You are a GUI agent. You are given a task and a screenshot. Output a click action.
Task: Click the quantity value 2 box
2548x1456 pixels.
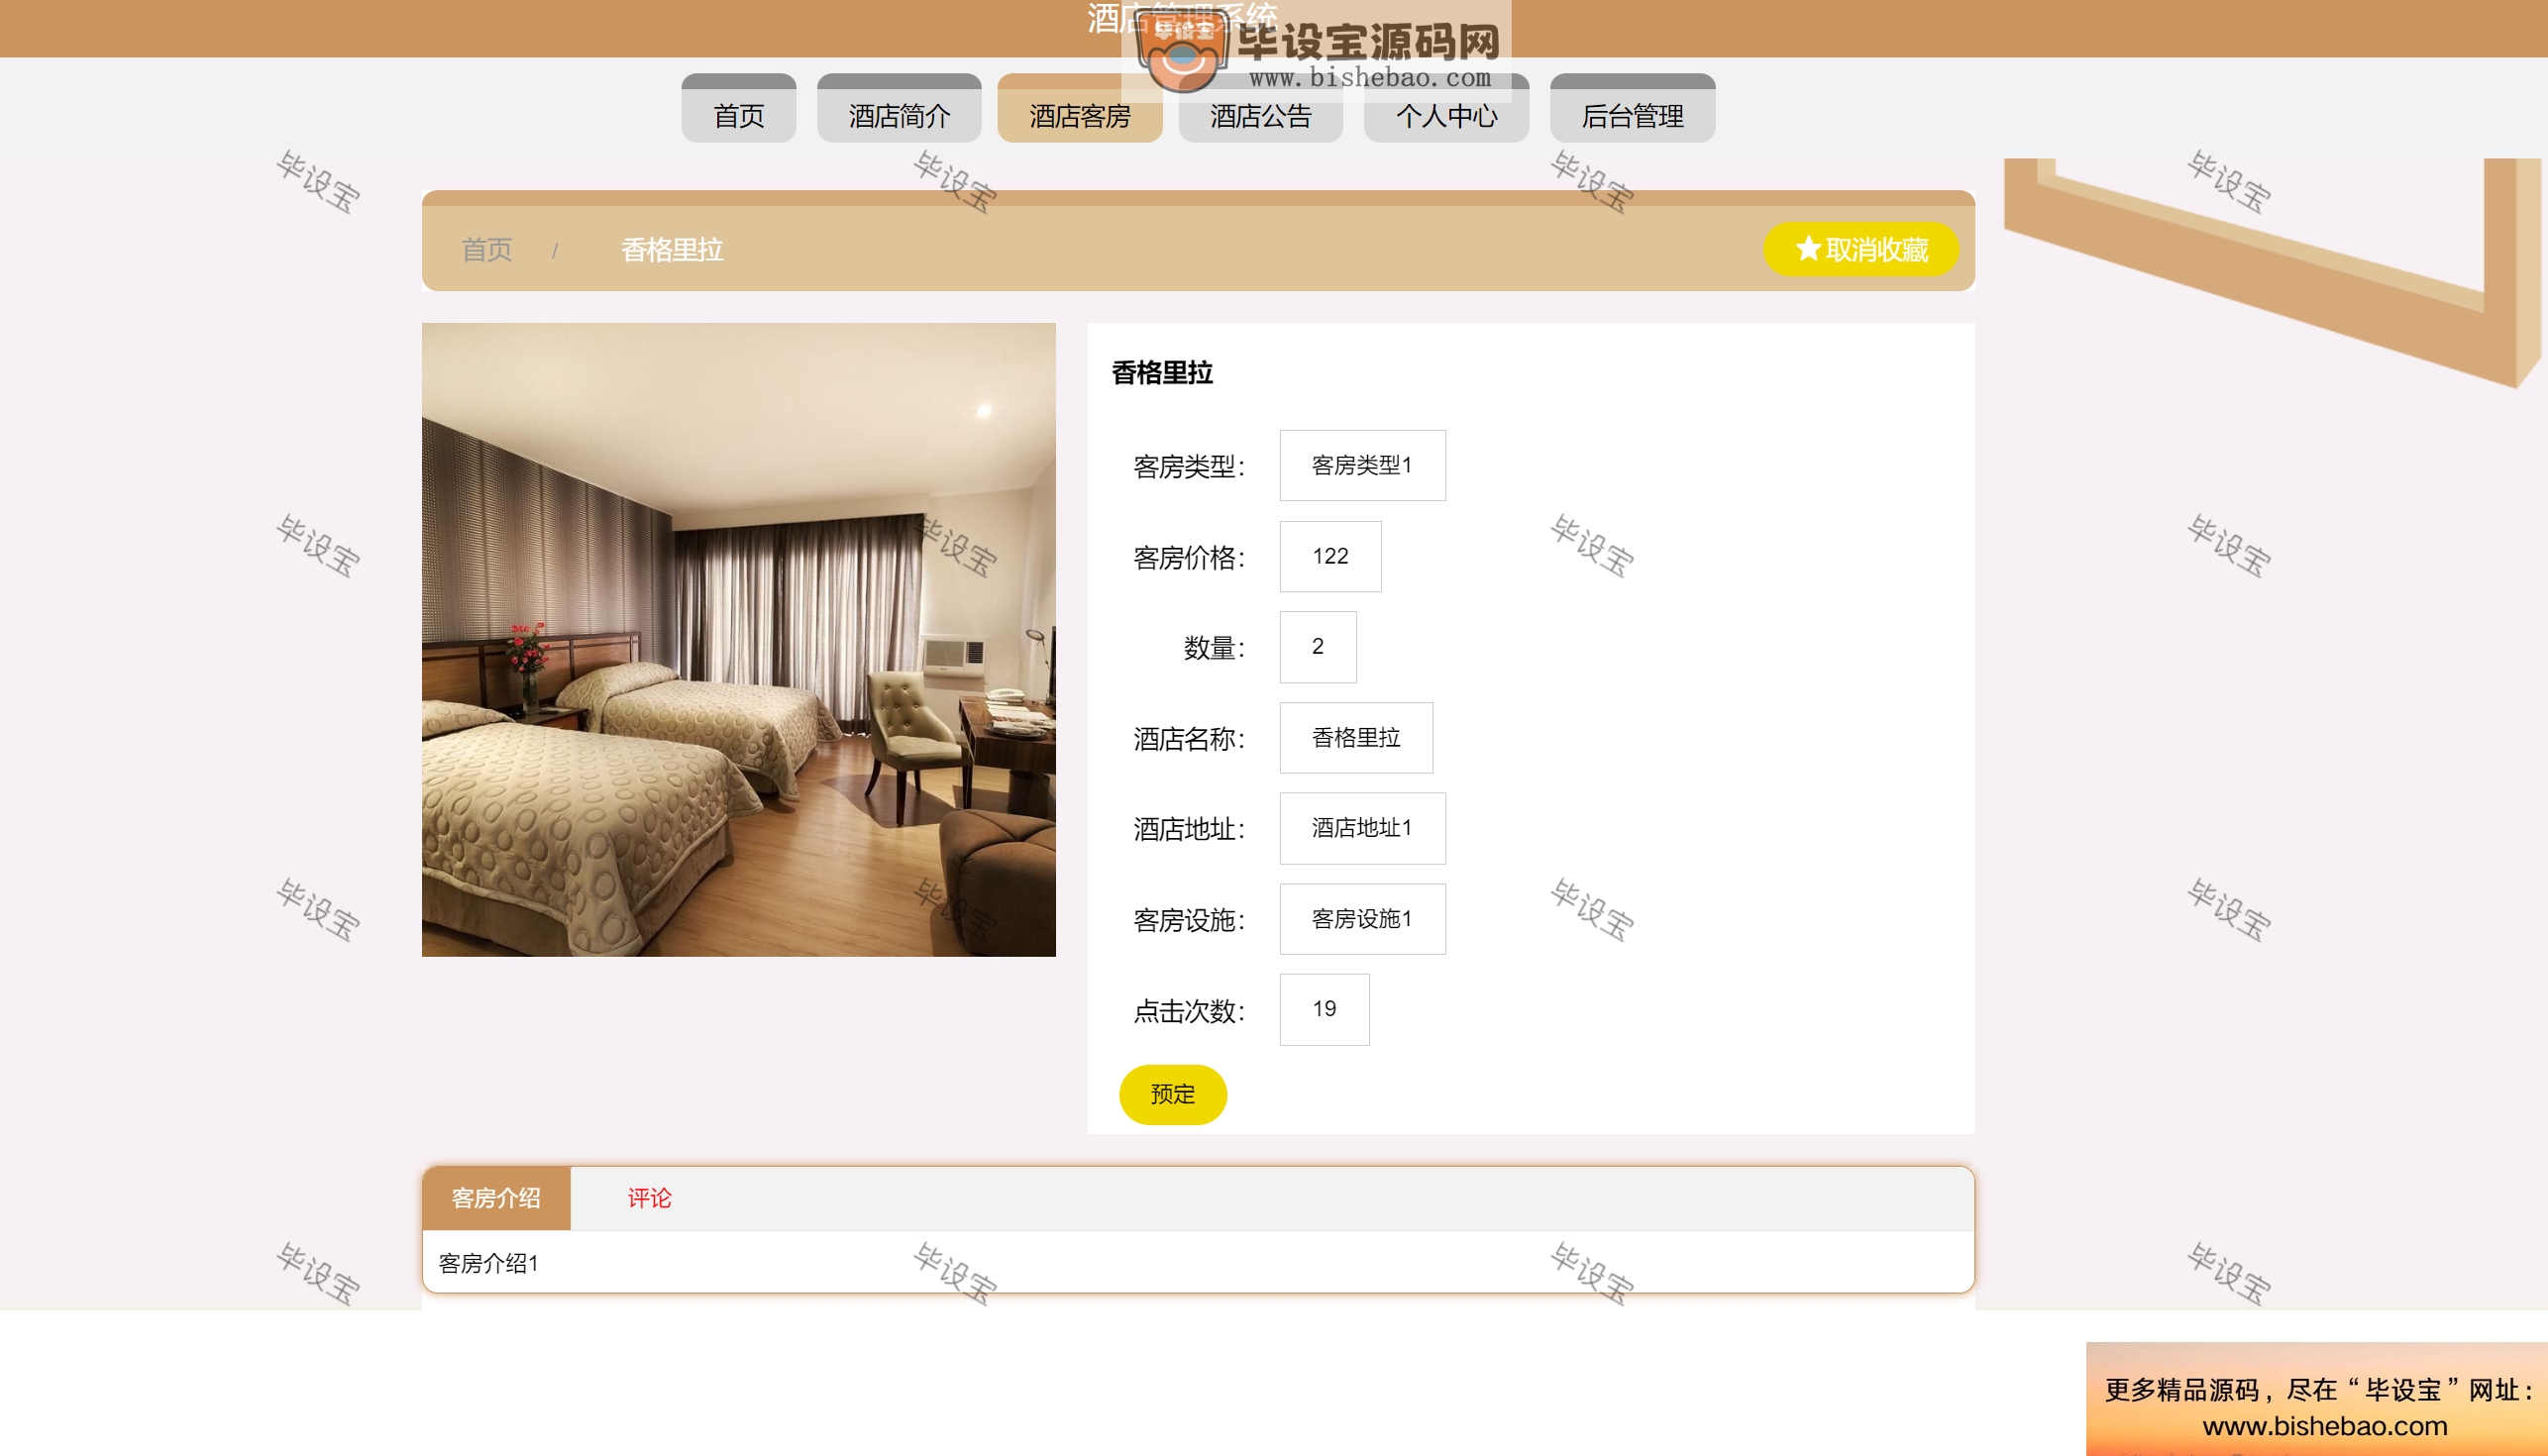pyautogui.click(x=1318, y=646)
